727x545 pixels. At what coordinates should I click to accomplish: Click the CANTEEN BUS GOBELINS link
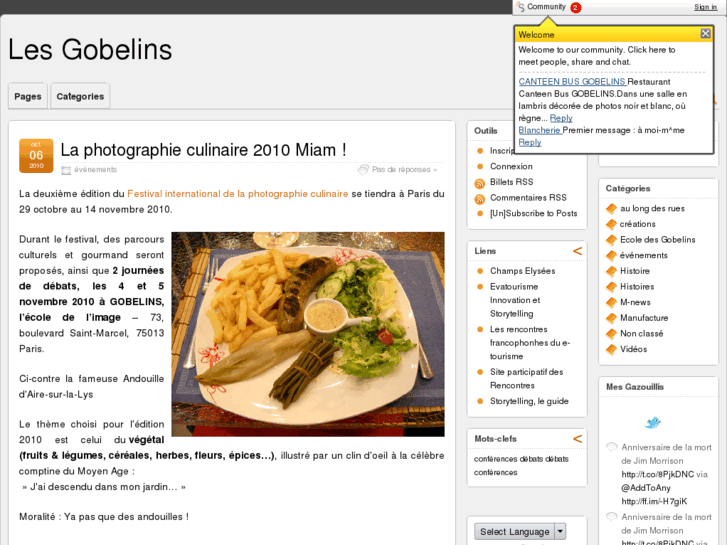tap(572, 82)
